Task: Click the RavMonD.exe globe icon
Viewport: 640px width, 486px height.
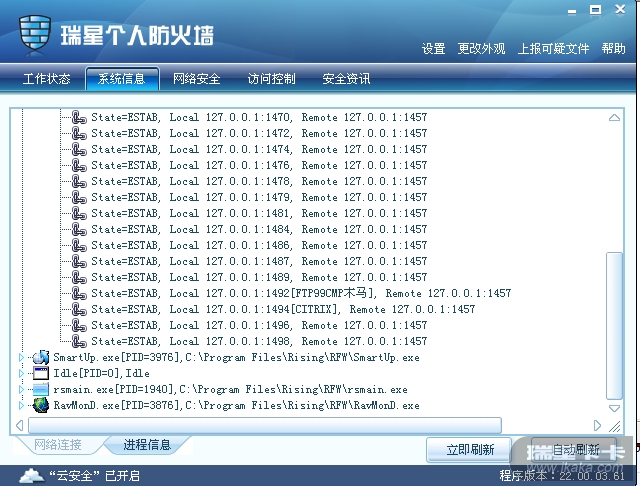Action: [41, 405]
